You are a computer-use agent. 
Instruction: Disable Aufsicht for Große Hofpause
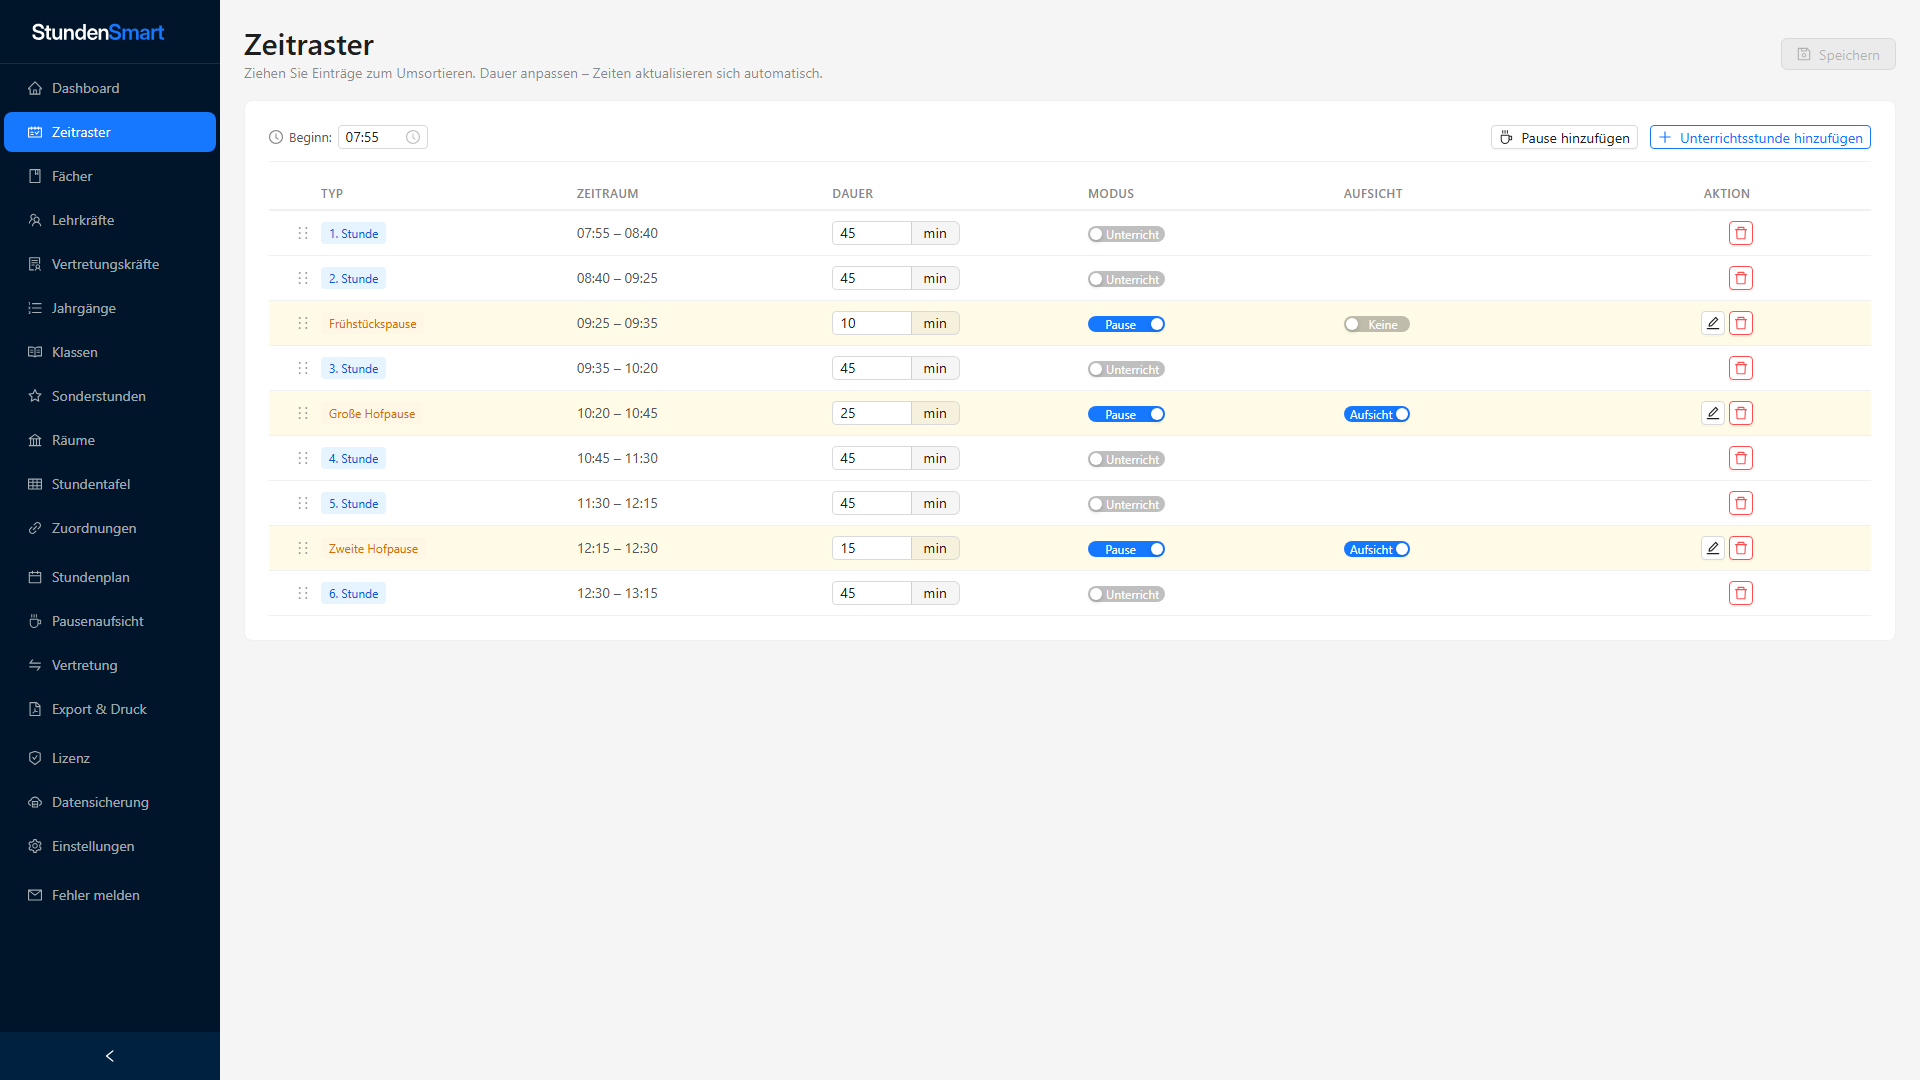tap(1376, 414)
